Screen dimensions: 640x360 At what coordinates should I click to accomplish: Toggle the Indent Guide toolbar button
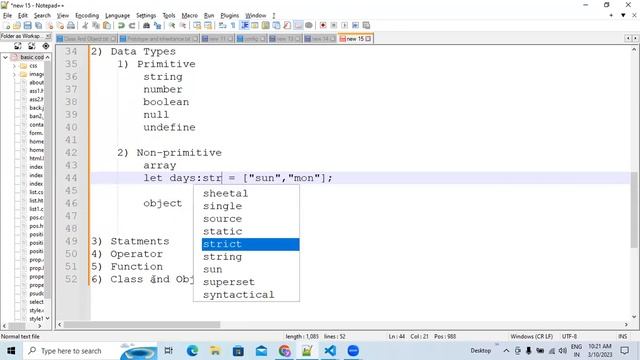244,25
